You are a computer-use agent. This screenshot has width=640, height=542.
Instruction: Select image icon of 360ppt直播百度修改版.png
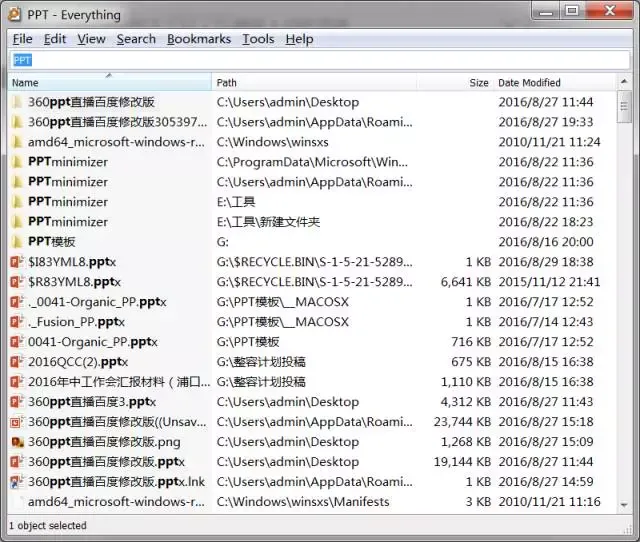coord(17,442)
